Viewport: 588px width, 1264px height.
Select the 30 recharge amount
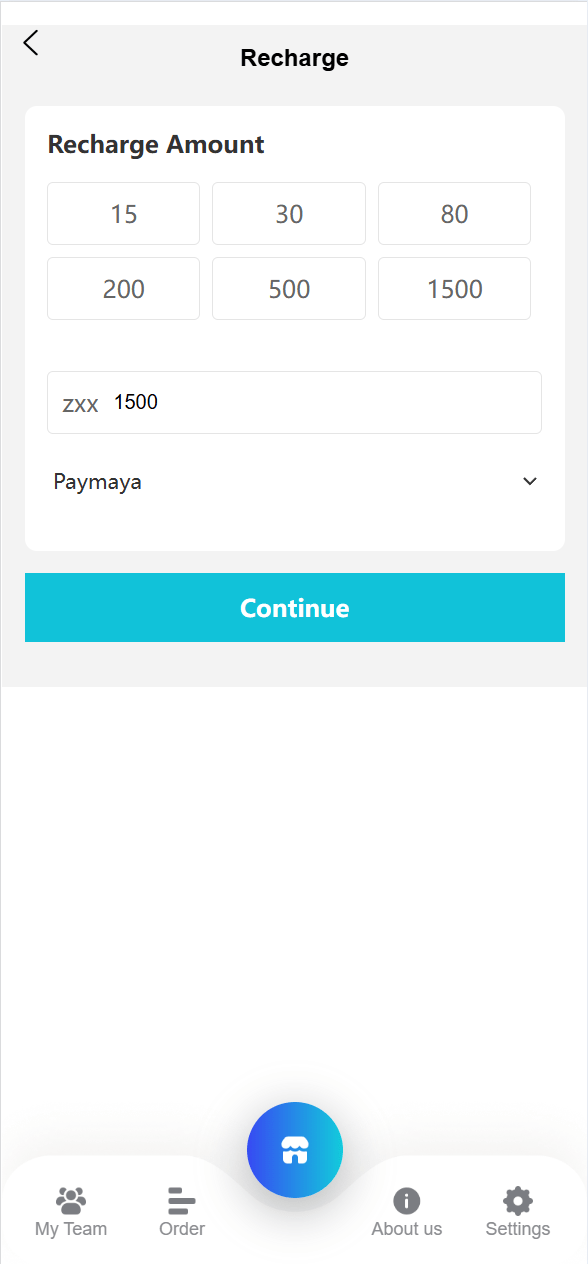(x=289, y=214)
